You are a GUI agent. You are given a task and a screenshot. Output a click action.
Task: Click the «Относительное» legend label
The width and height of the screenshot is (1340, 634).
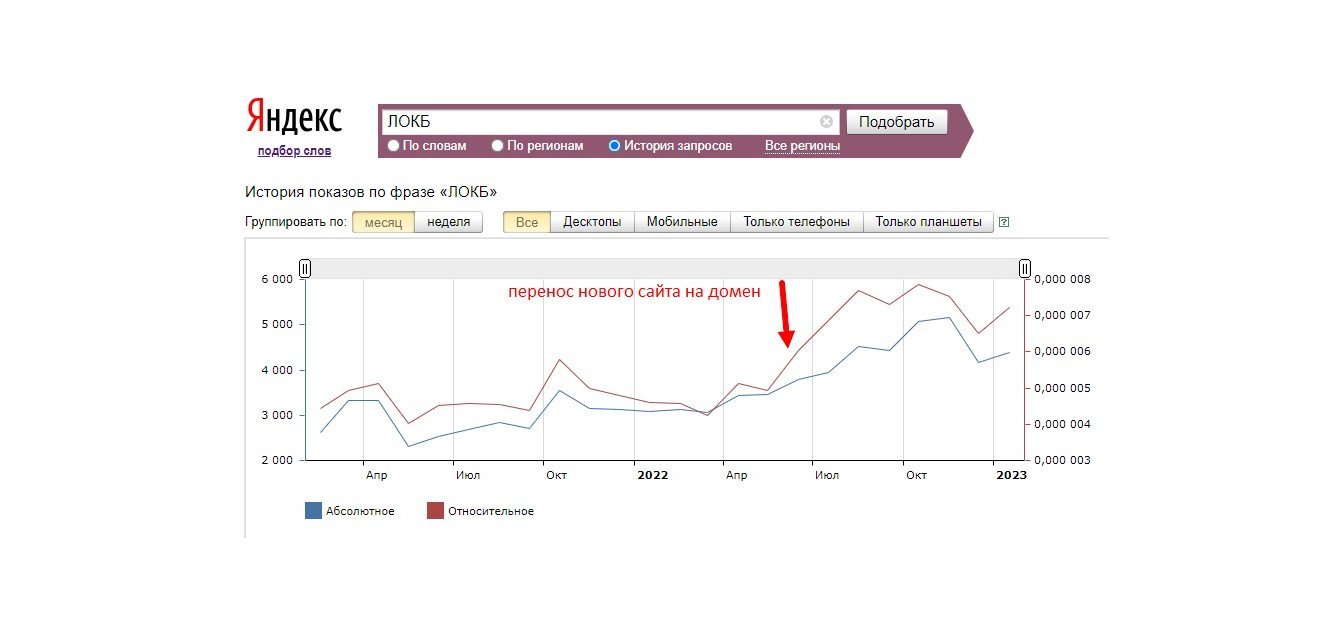(491, 511)
